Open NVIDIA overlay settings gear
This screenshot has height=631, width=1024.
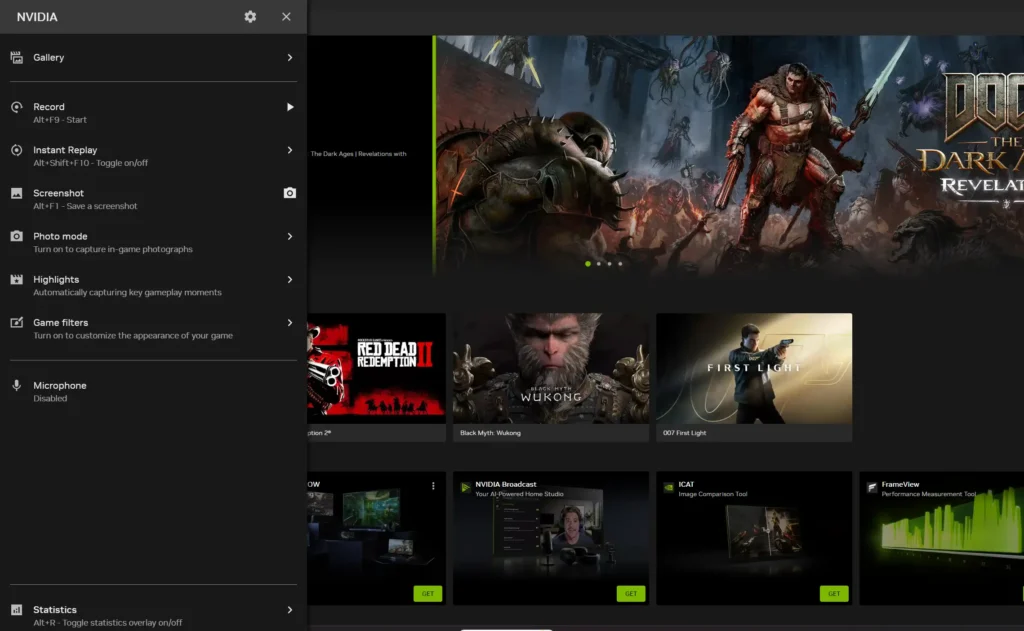tap(250, 17)
